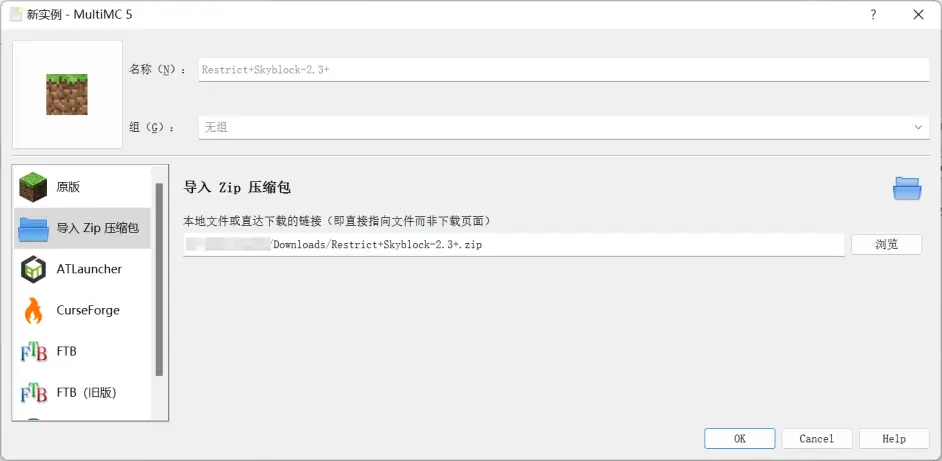The height and width of the screenshot is (461, 942).
Task: Expand the 无组 dropdown arrow
Action: tap(918, 127)
